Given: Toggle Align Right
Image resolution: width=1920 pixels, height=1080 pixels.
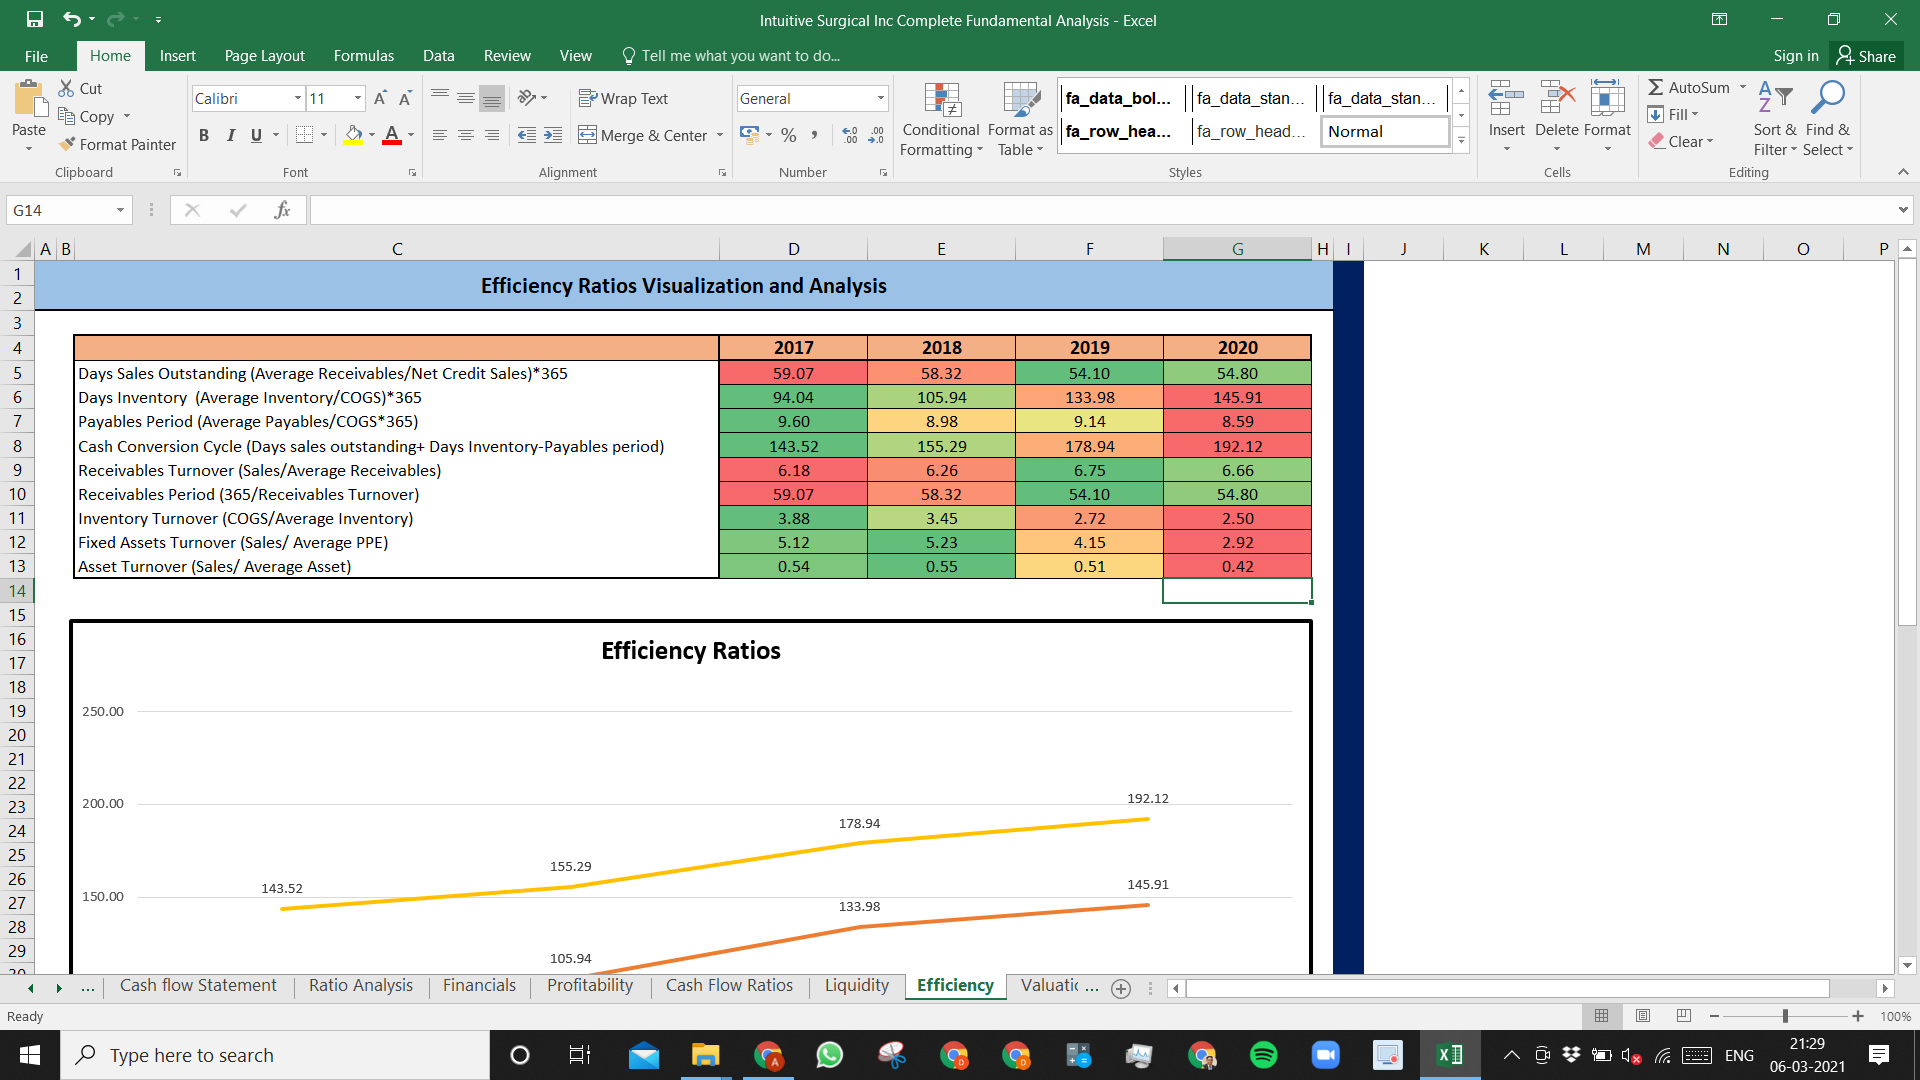Looking at the screenshot, I should (x=491, y=135).
